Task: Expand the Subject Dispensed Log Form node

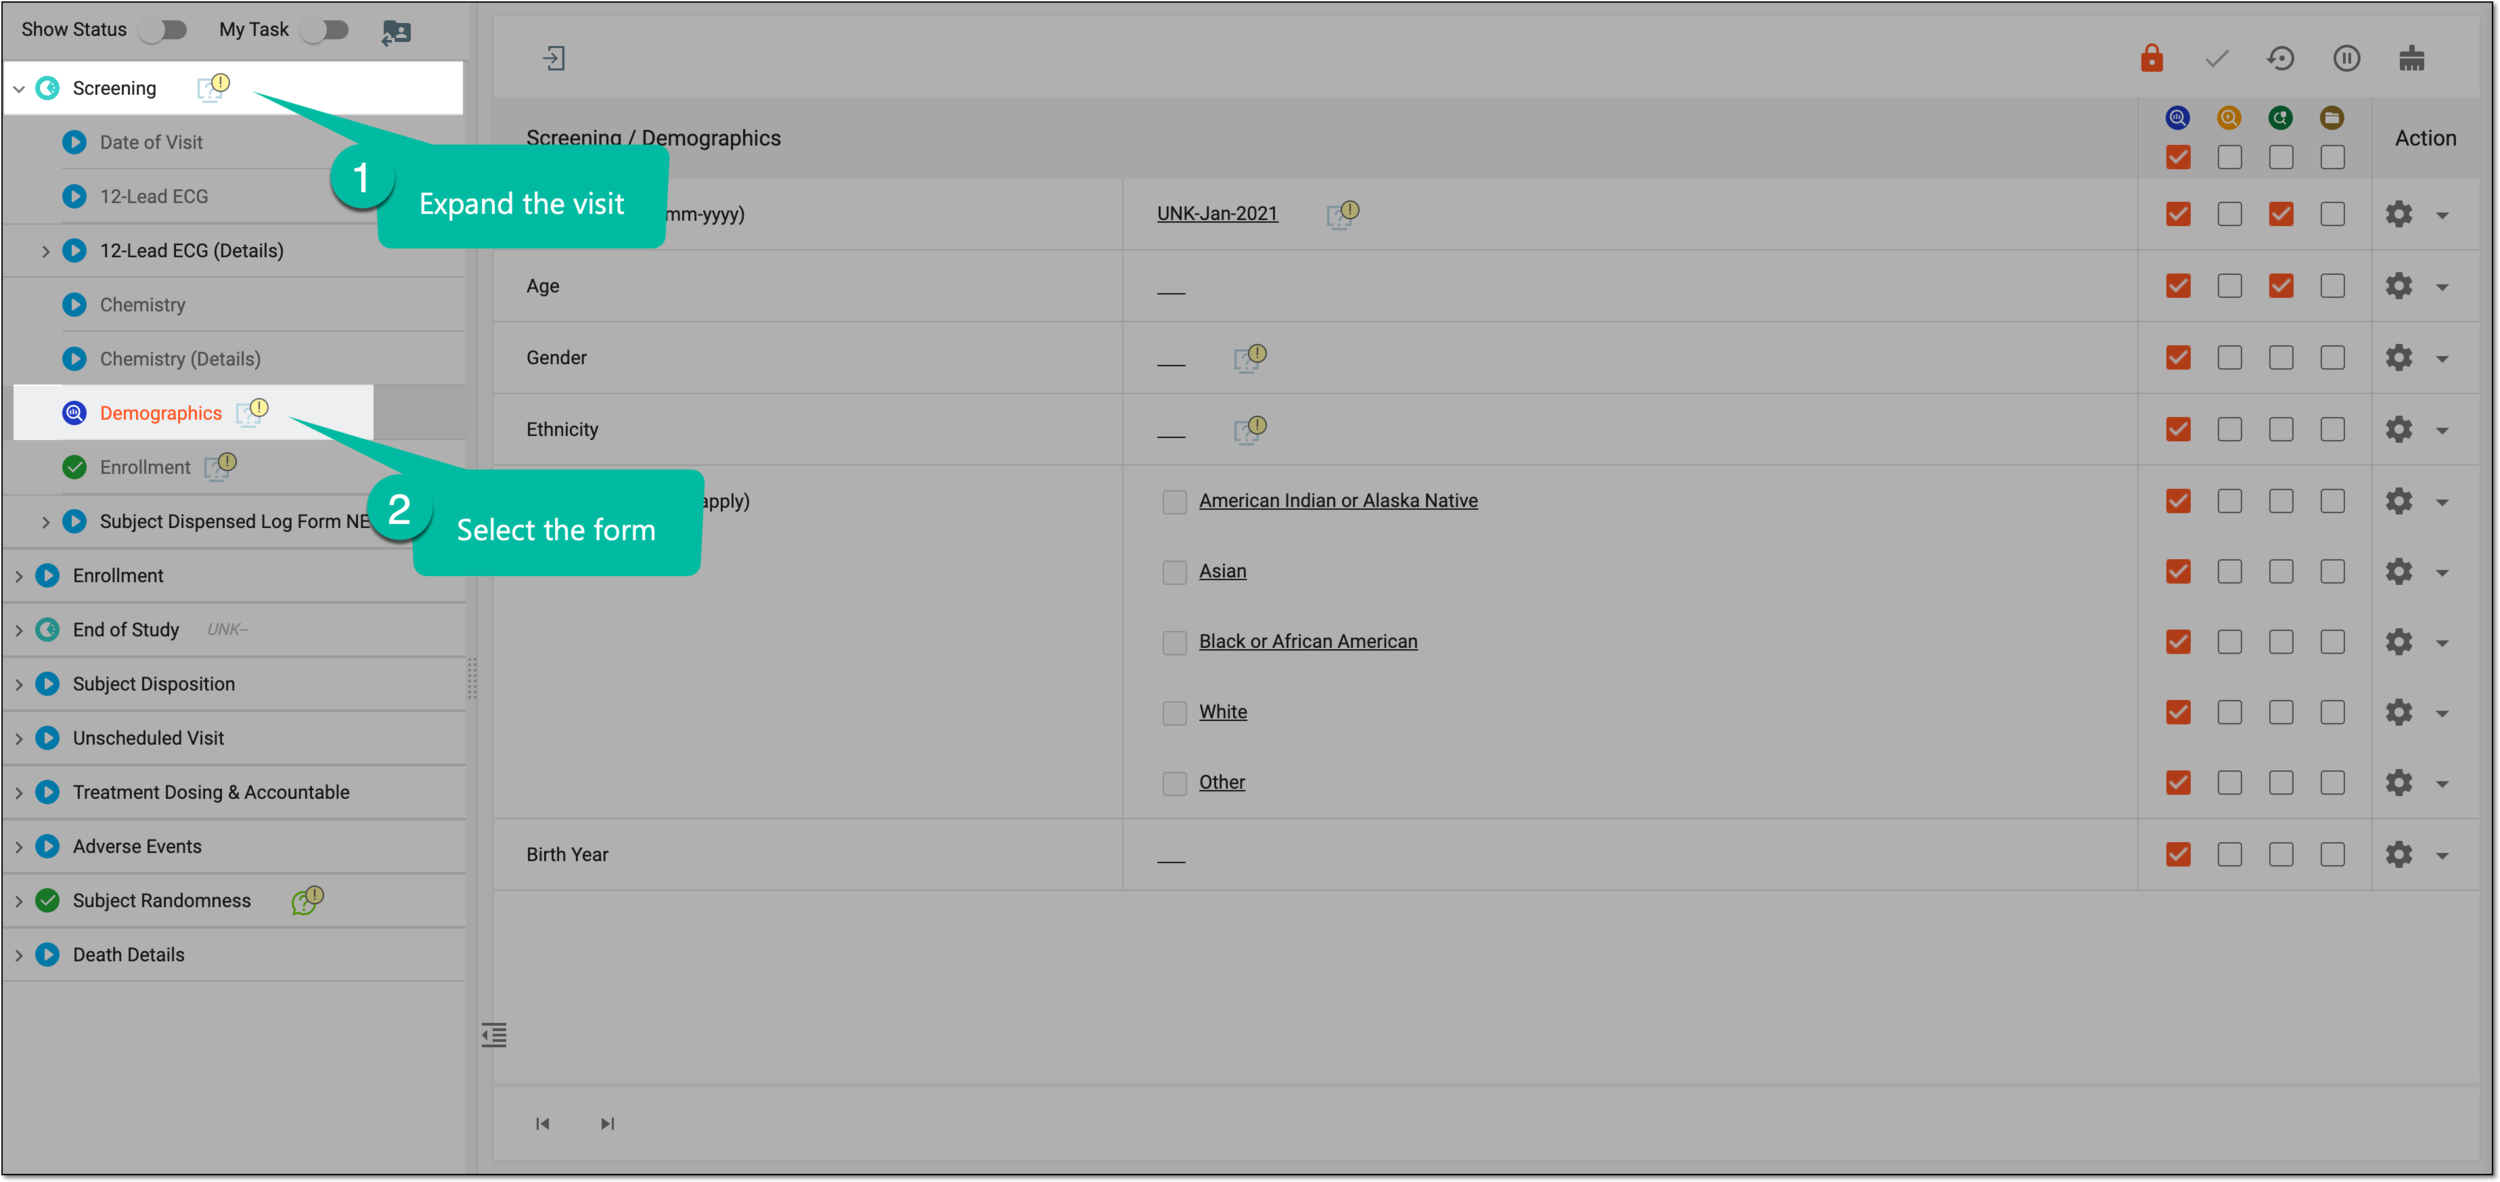Action: (45, 522)
